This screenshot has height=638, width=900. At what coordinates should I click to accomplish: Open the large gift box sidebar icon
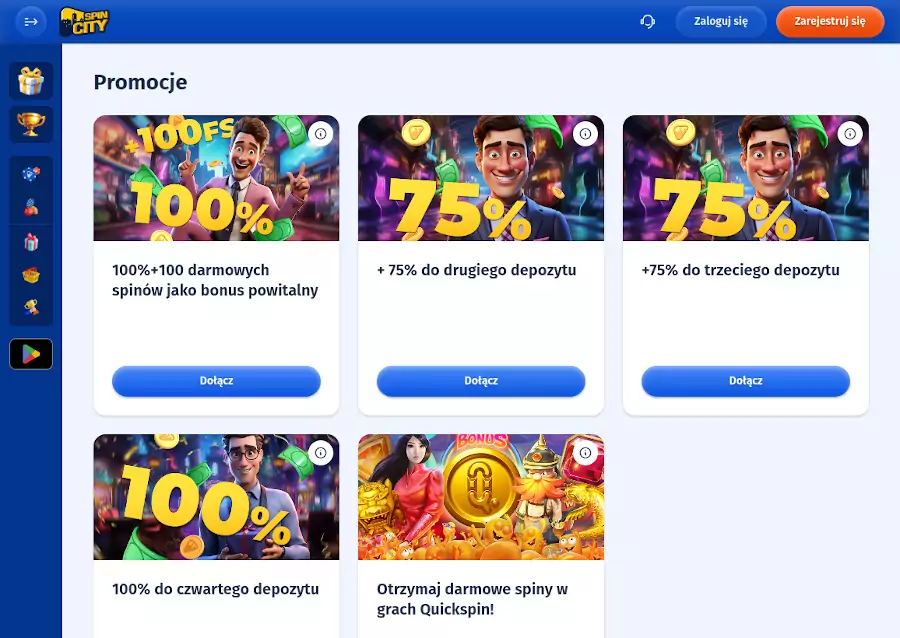(31, 81)
